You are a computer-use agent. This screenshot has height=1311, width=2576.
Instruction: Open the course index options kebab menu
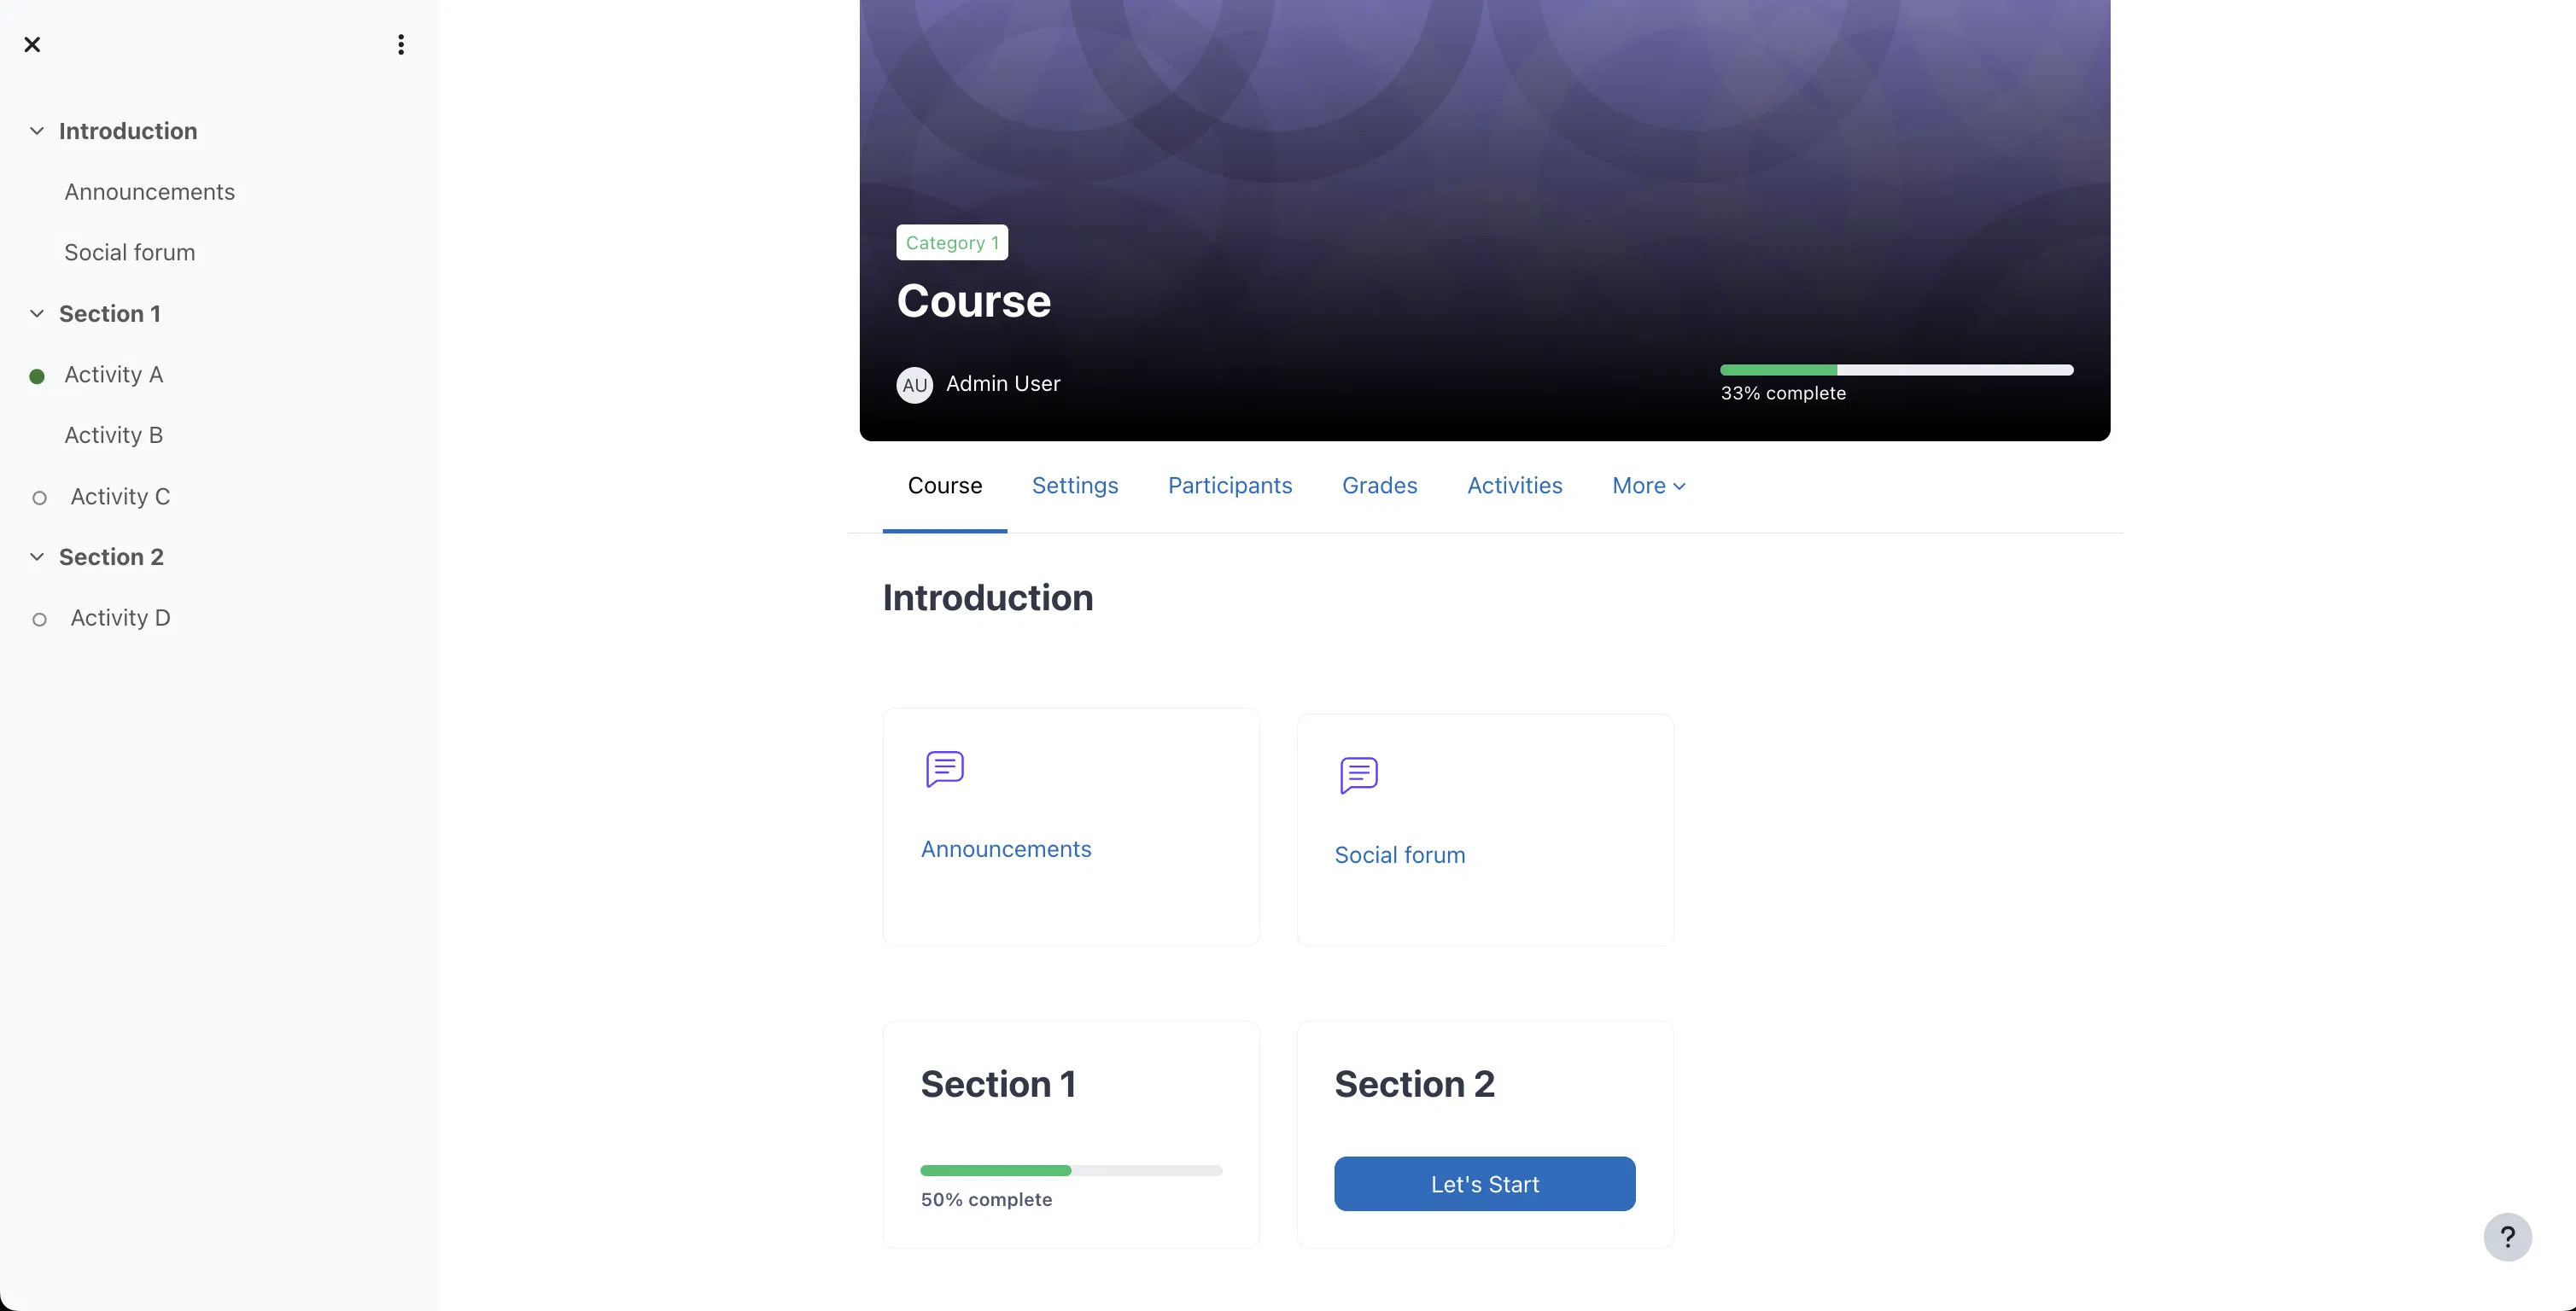[x=400, y=44]
